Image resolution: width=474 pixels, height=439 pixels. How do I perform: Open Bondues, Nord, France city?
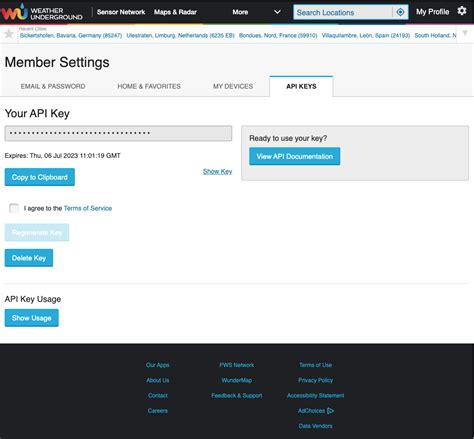click(x=278, y=35)
